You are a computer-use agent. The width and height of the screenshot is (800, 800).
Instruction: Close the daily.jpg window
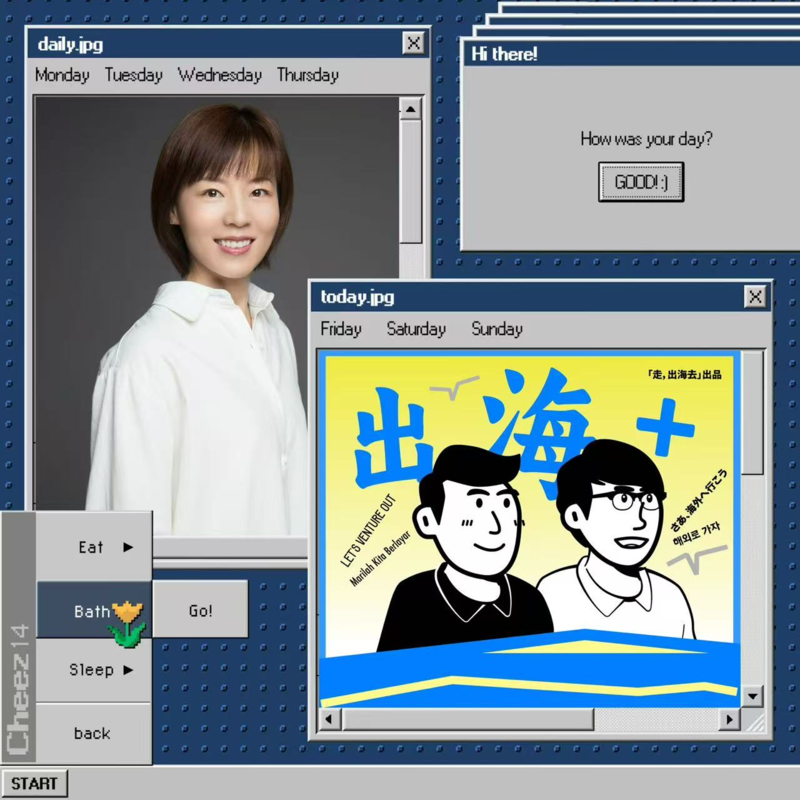point(413,43)
